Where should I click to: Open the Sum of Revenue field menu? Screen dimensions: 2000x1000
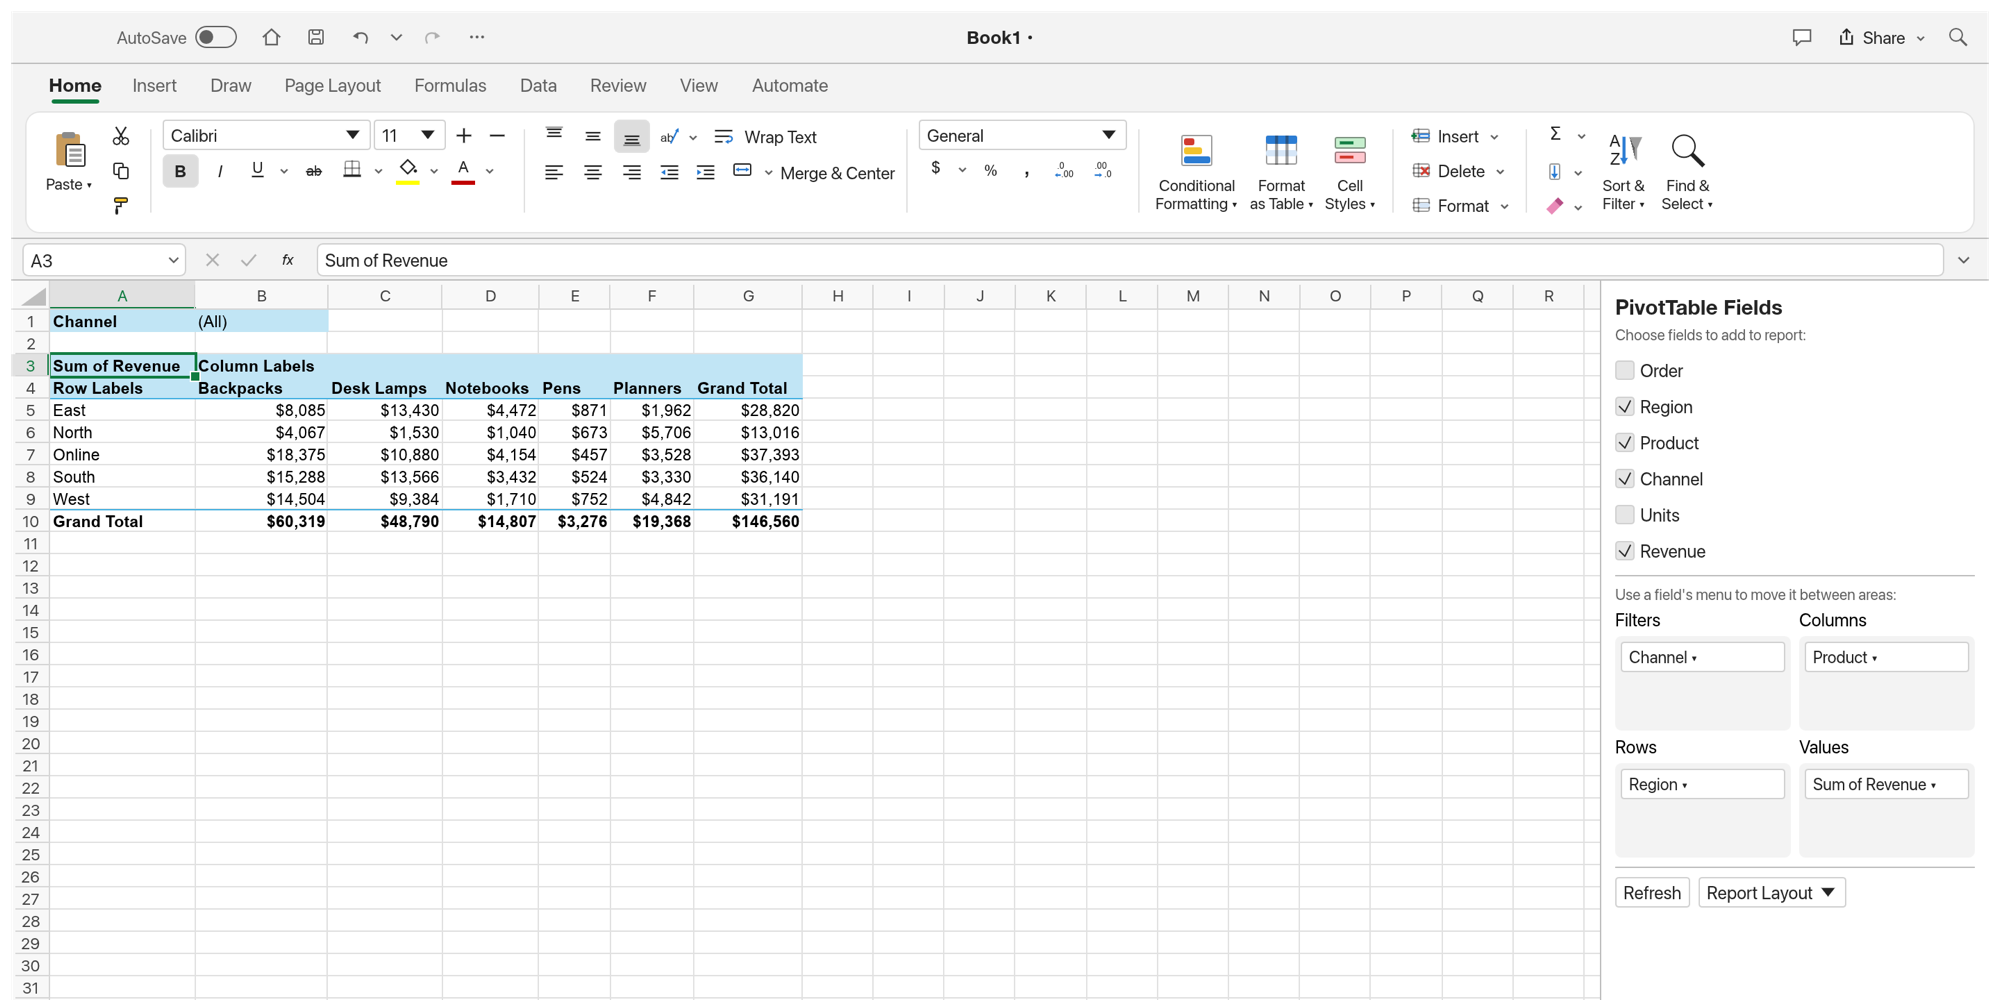1885,784
